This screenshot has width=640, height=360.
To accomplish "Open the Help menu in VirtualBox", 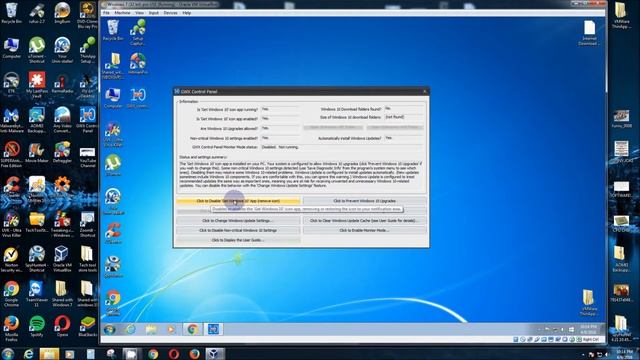I will (x=187, y=13).
